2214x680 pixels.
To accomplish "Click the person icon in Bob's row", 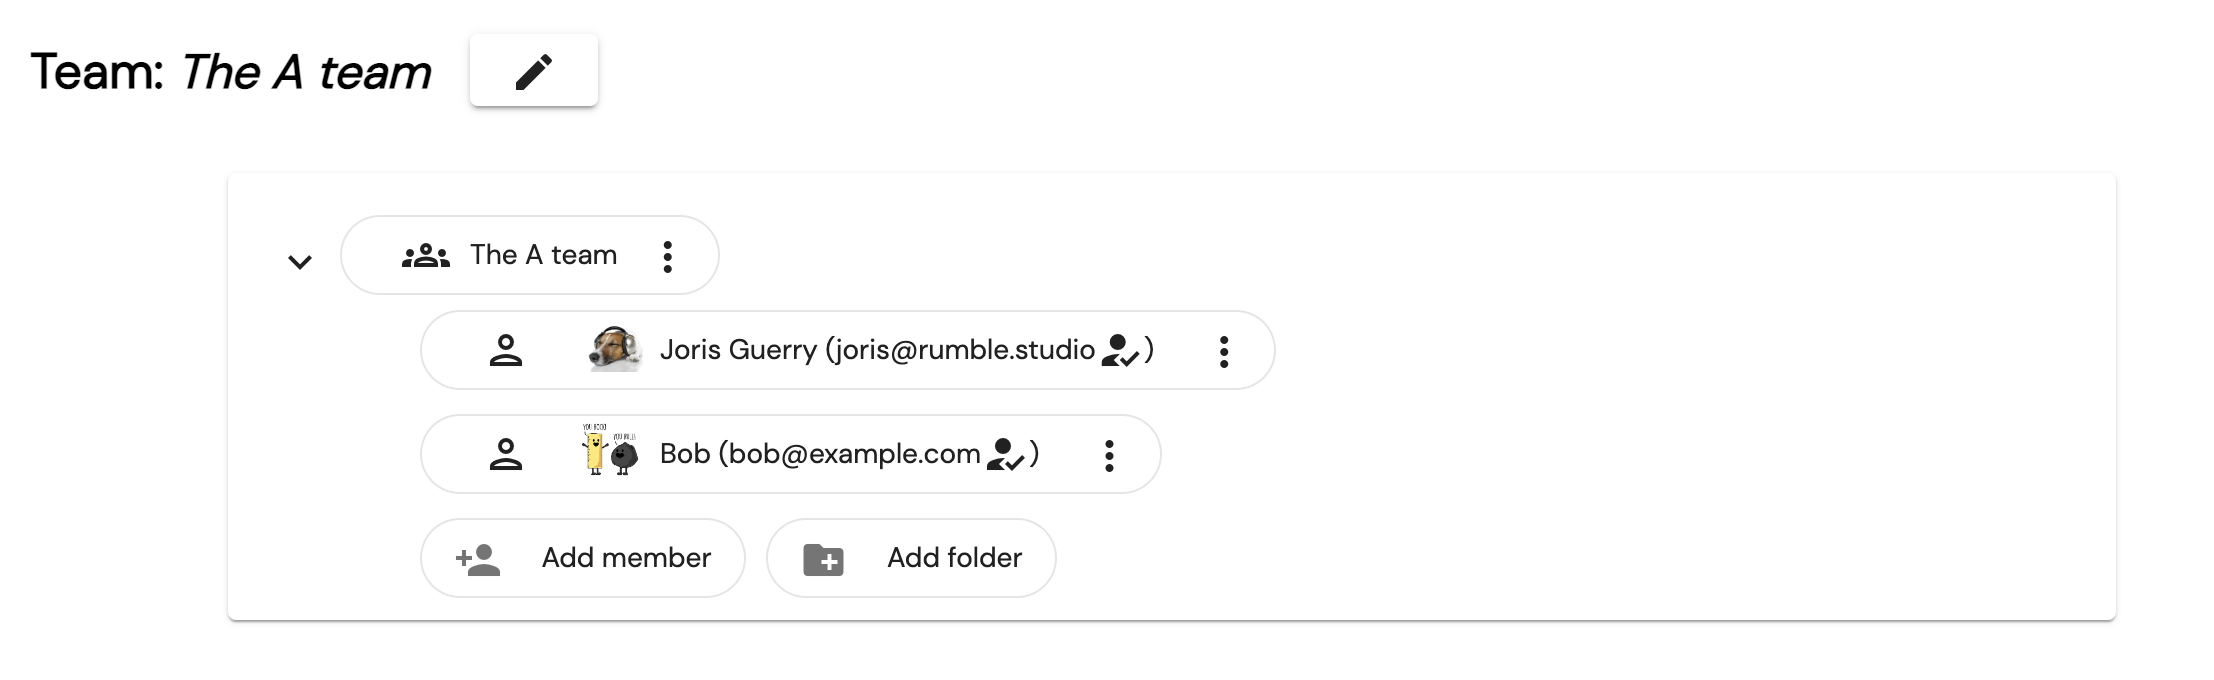I will click(506, 454).
